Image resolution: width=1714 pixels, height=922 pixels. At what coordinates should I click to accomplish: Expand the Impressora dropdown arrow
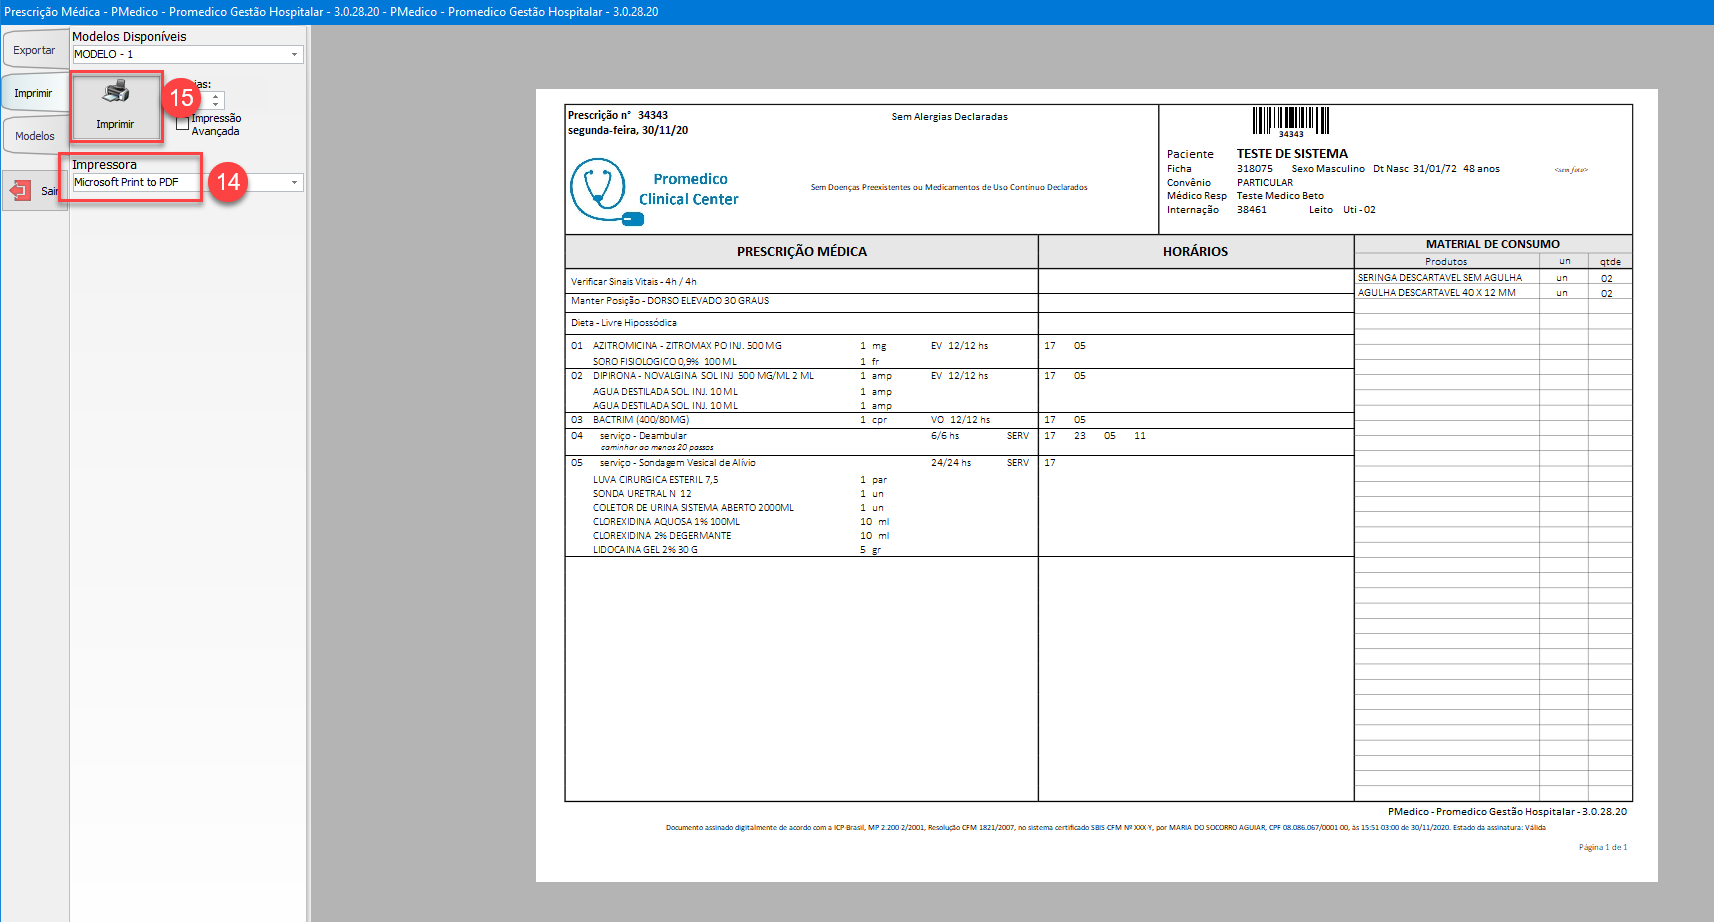[294, 183]
